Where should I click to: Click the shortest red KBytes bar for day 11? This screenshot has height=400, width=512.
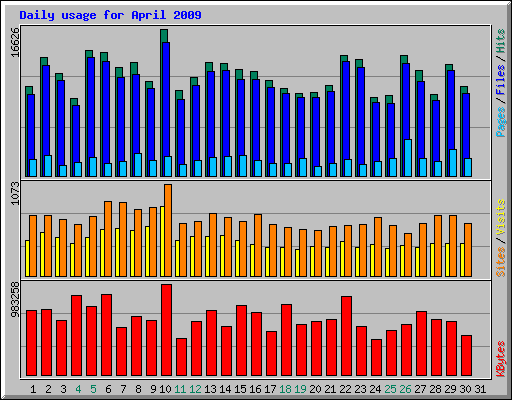pos(181,357)
